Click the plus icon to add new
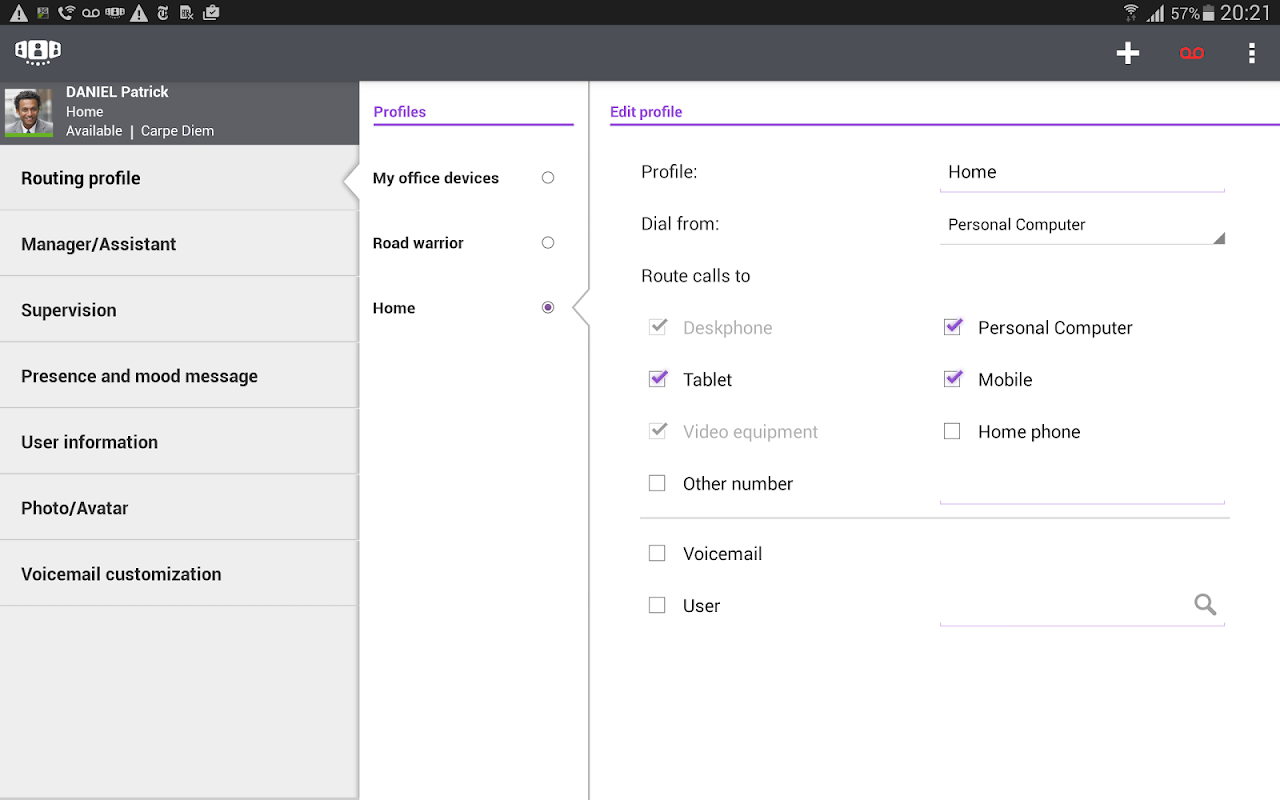1280x800 pixels. coord(1128,54)
